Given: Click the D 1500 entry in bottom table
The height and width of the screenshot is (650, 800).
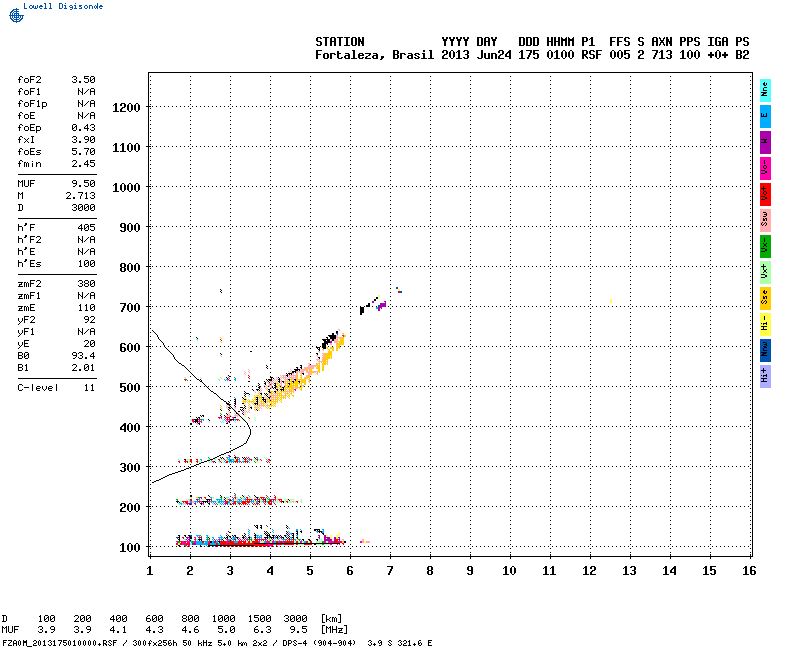Looking at the screenshot, I should (x=259, y=619).
